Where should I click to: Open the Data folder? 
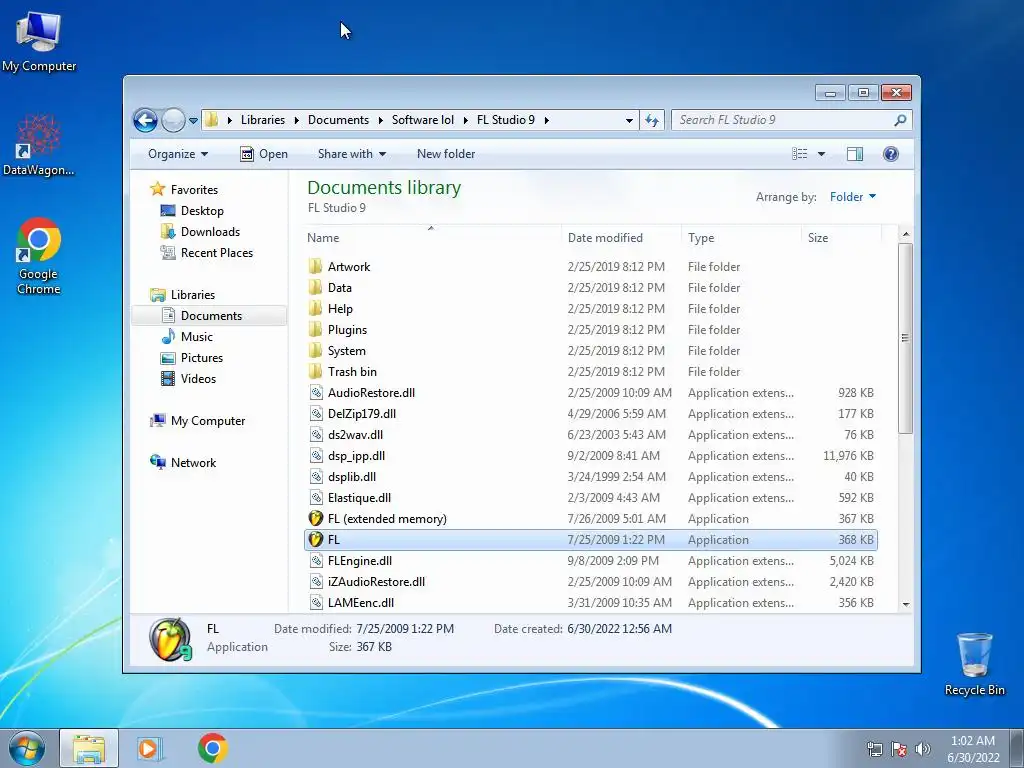(x=340, y=287)
